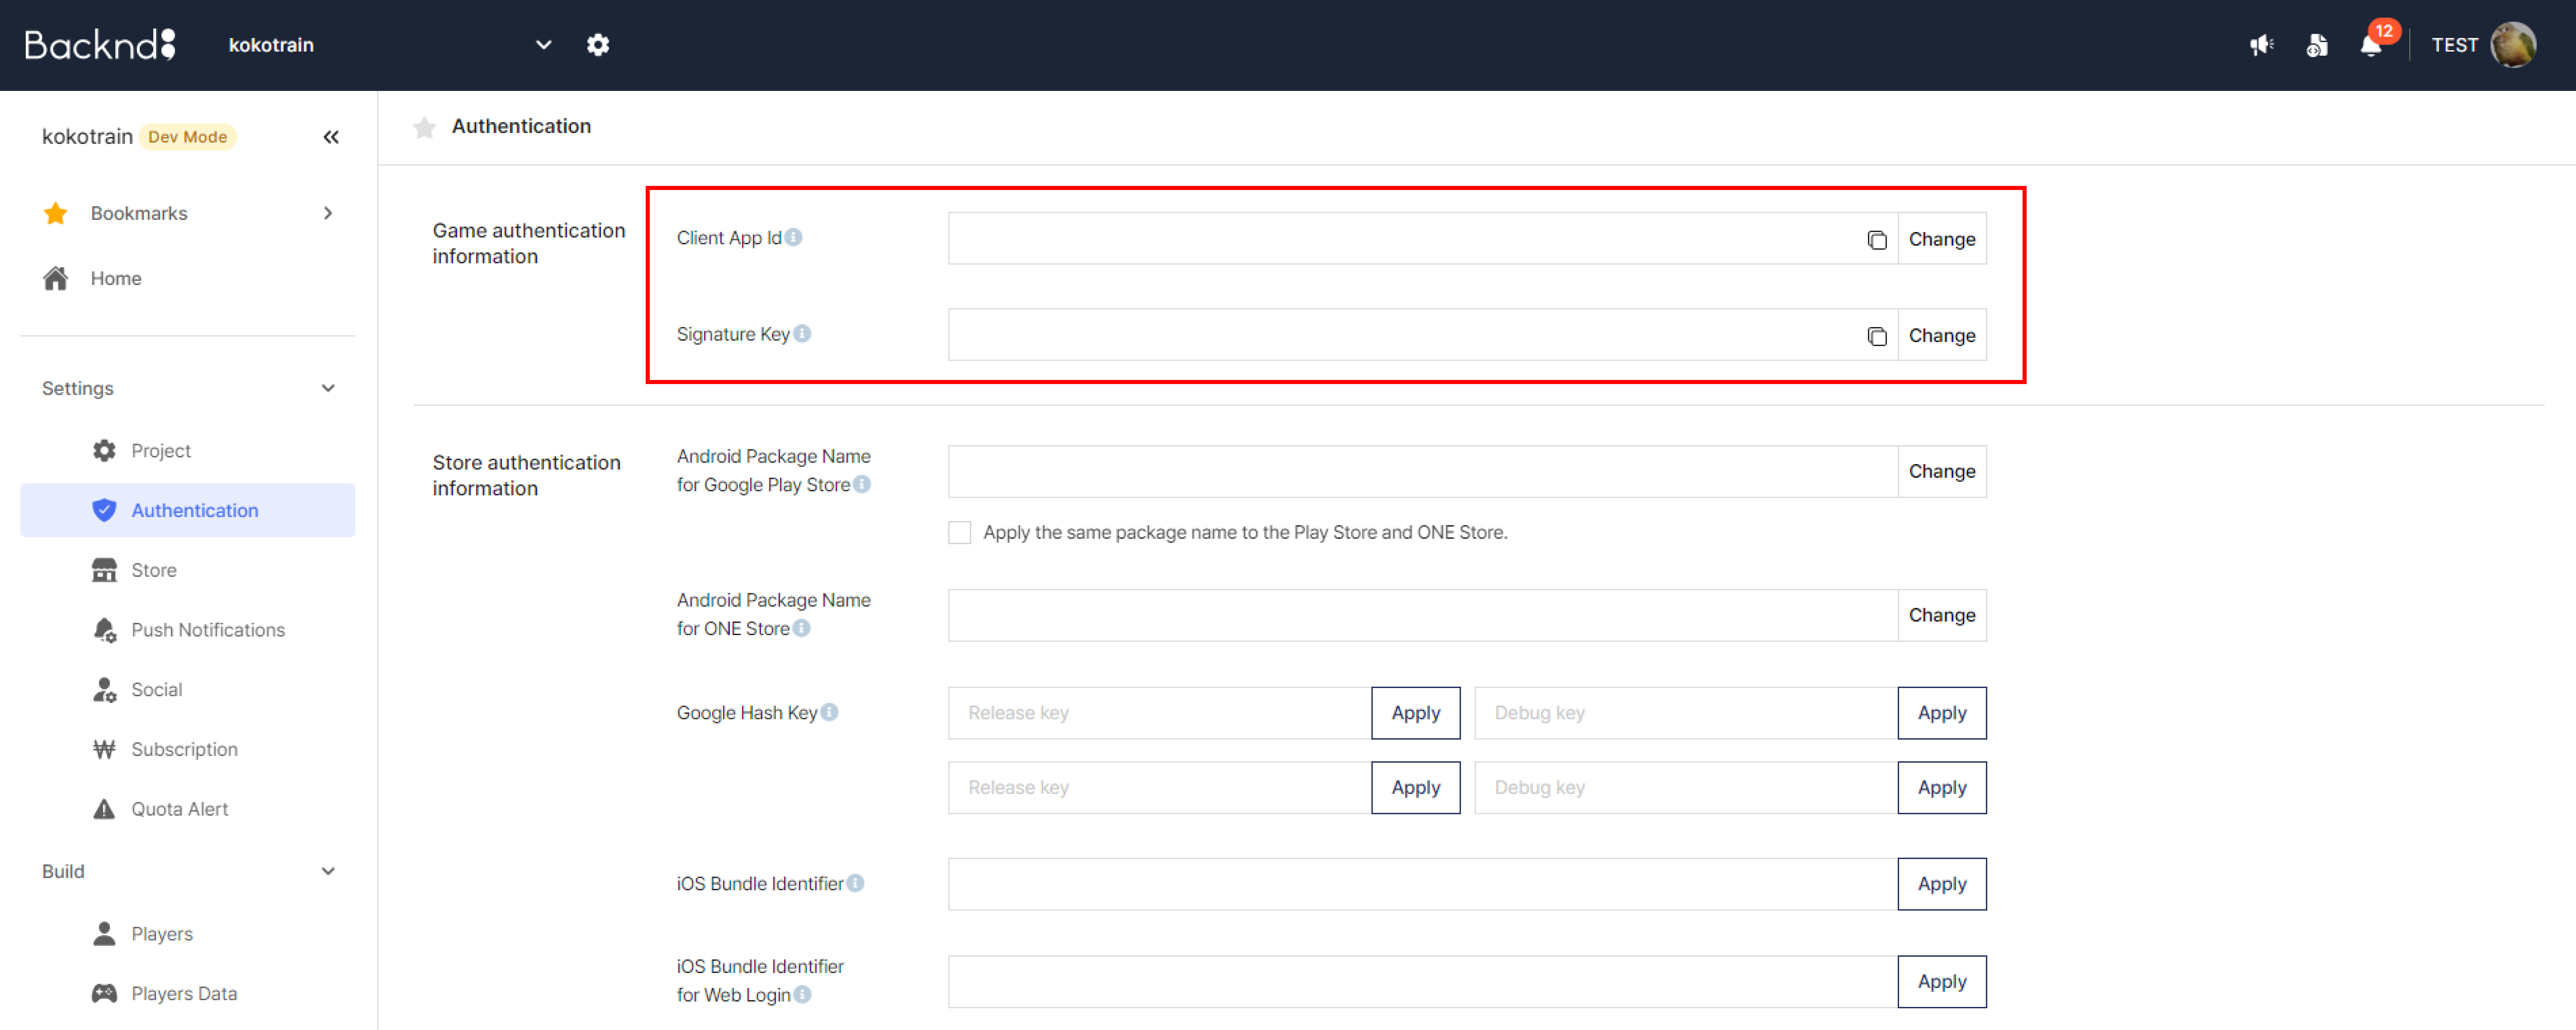Screen dimensions: 2576x1030
Task: Apply iOS Bundle Identifier for Web Login
Action: 1941,982
